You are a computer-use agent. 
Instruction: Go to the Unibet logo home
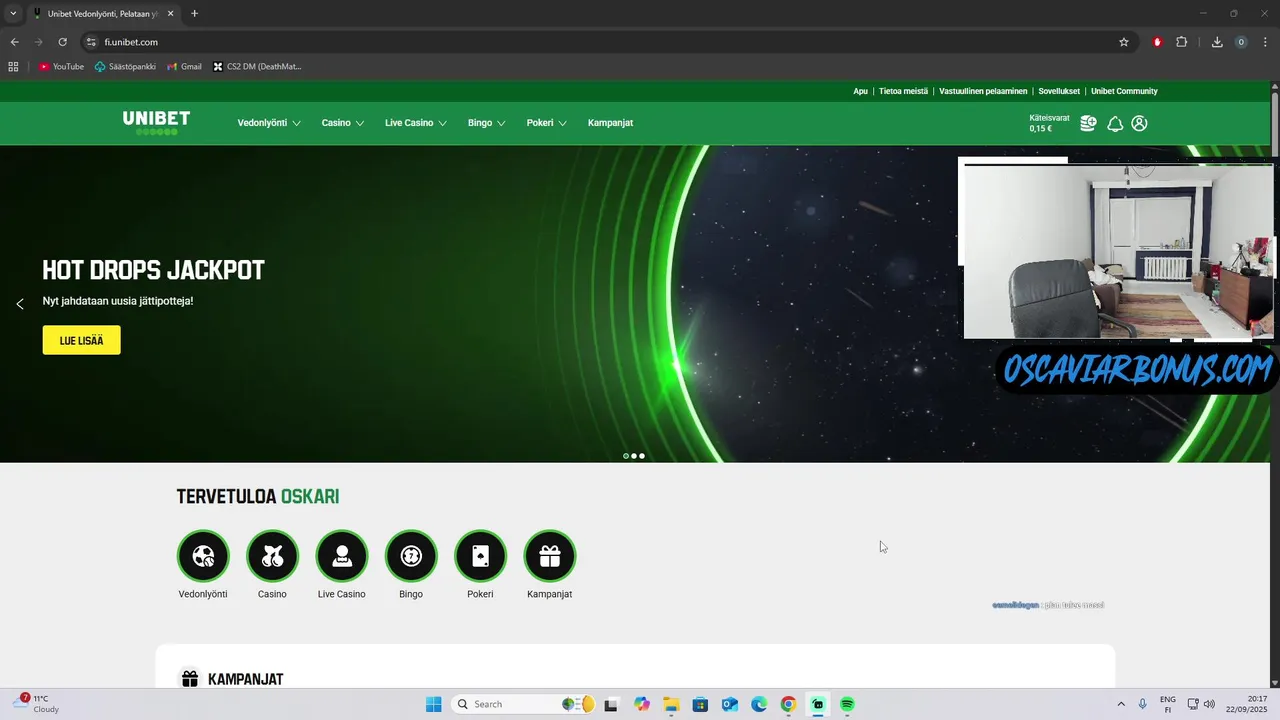click(x=156, y=122)
